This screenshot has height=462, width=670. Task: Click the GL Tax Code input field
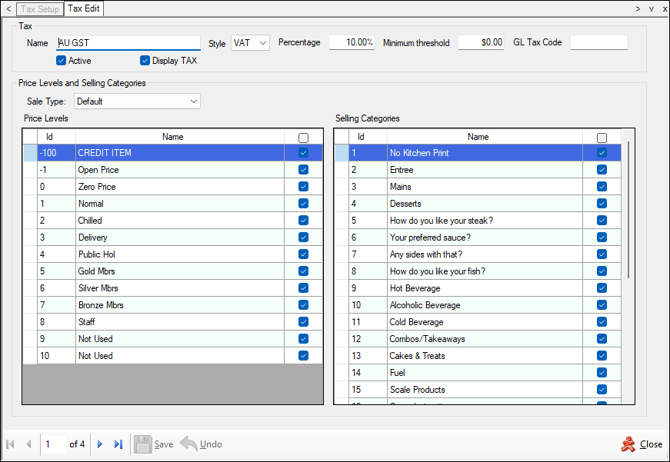click(x=599, y=42)
